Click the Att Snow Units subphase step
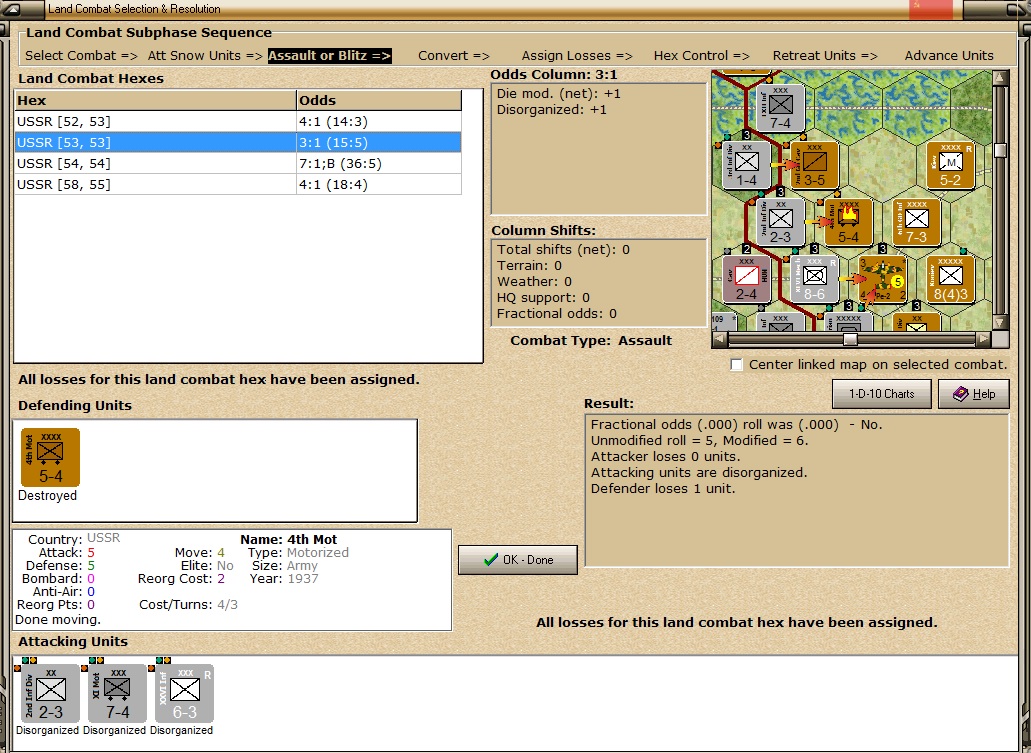 tap(205, 56)
